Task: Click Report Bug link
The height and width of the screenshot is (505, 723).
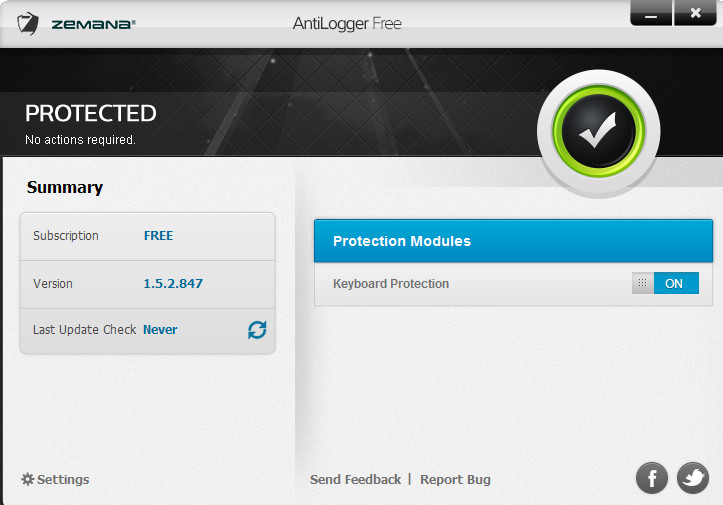Action: pos(455,480)
